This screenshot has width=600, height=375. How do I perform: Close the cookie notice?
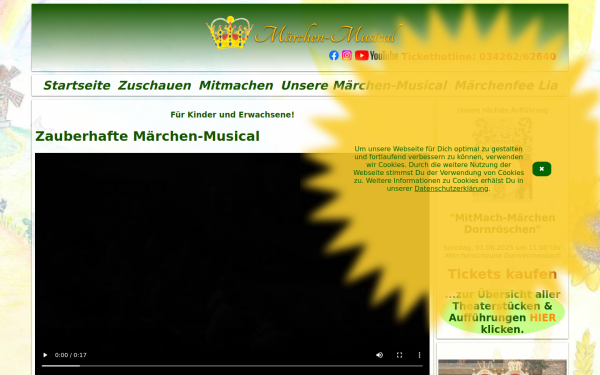tap(541, 169)
